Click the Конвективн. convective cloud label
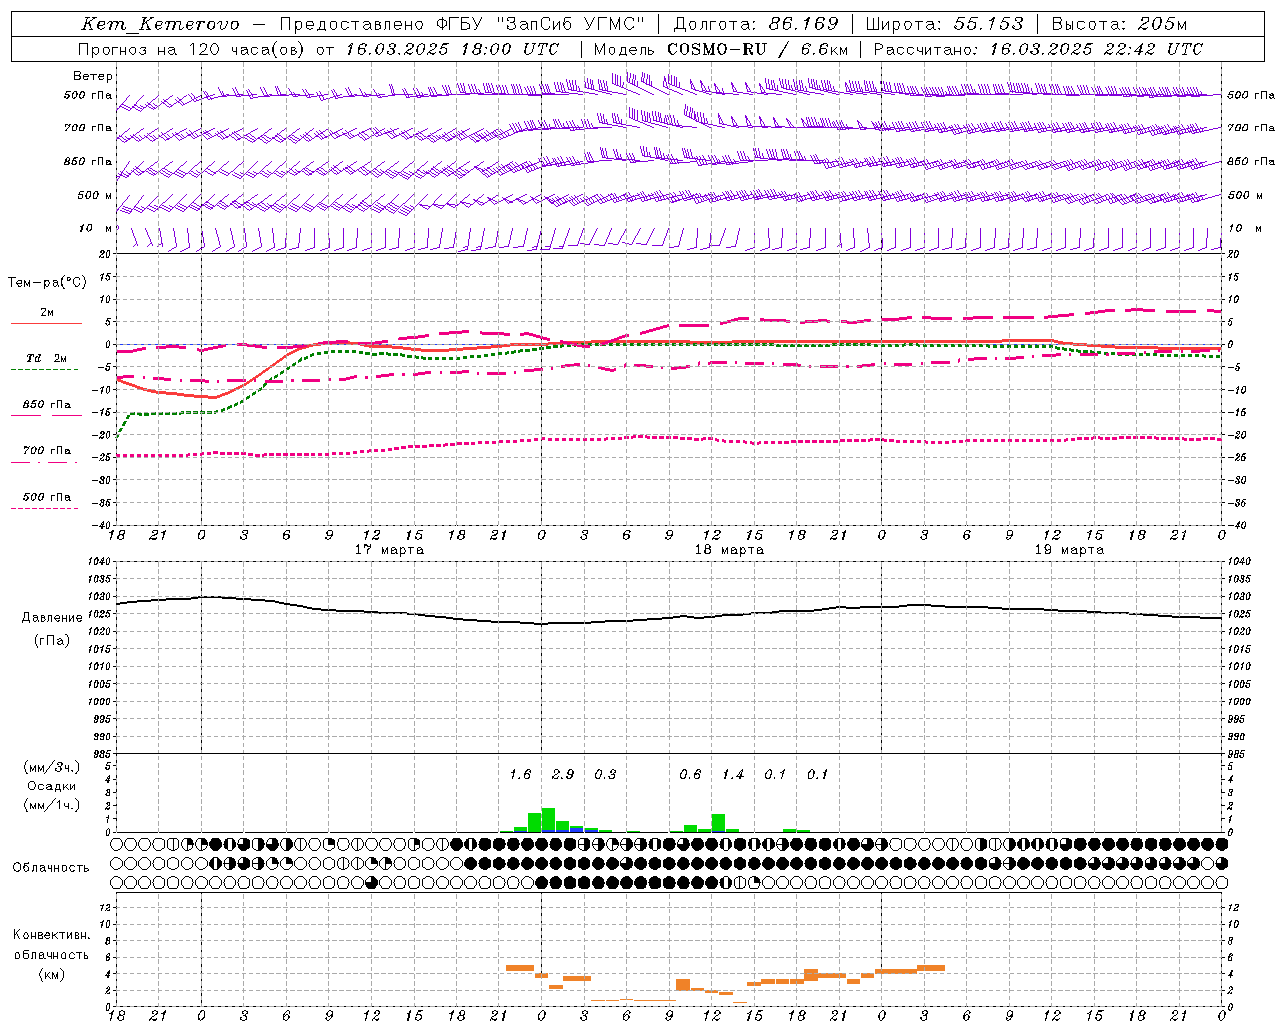The width and height of the screenshot is (1280, 1024). 51,935
